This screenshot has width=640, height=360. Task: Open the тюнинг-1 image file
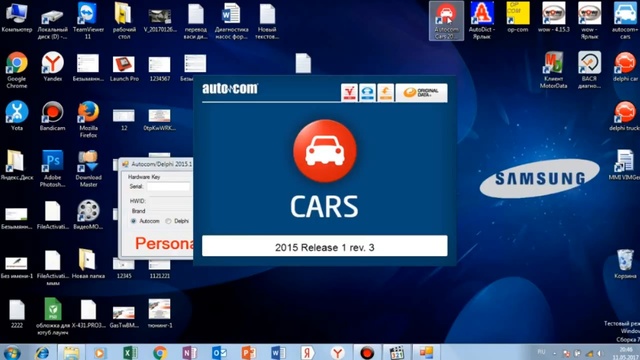pos(160,313)
